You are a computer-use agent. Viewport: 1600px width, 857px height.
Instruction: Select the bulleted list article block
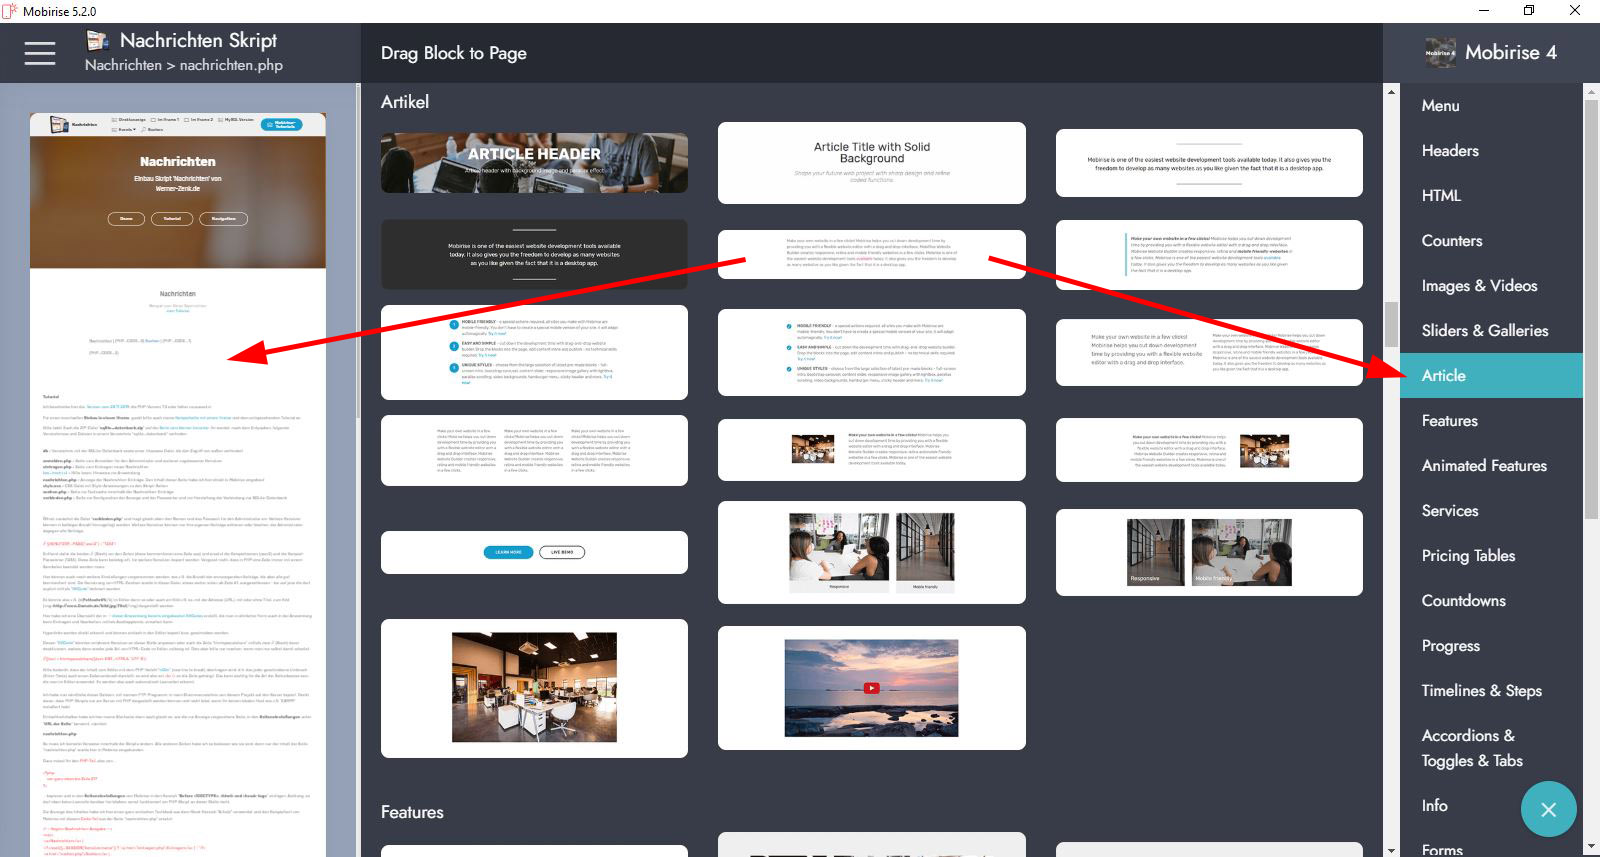(x=871, y=353)
